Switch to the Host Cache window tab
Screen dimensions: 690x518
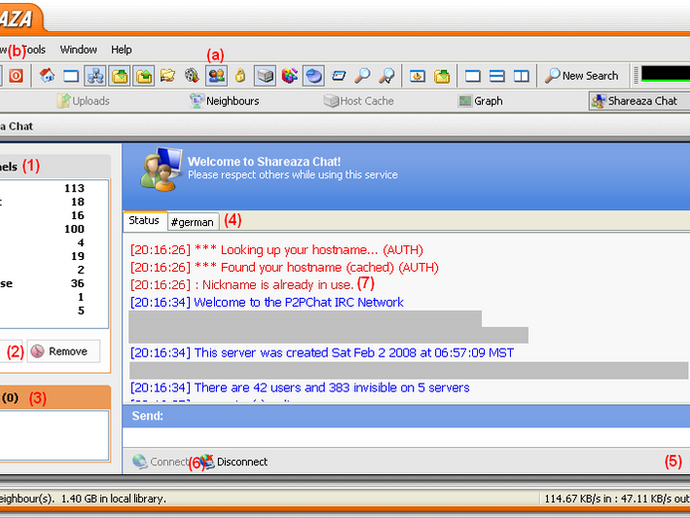click(x=359, y=101)
